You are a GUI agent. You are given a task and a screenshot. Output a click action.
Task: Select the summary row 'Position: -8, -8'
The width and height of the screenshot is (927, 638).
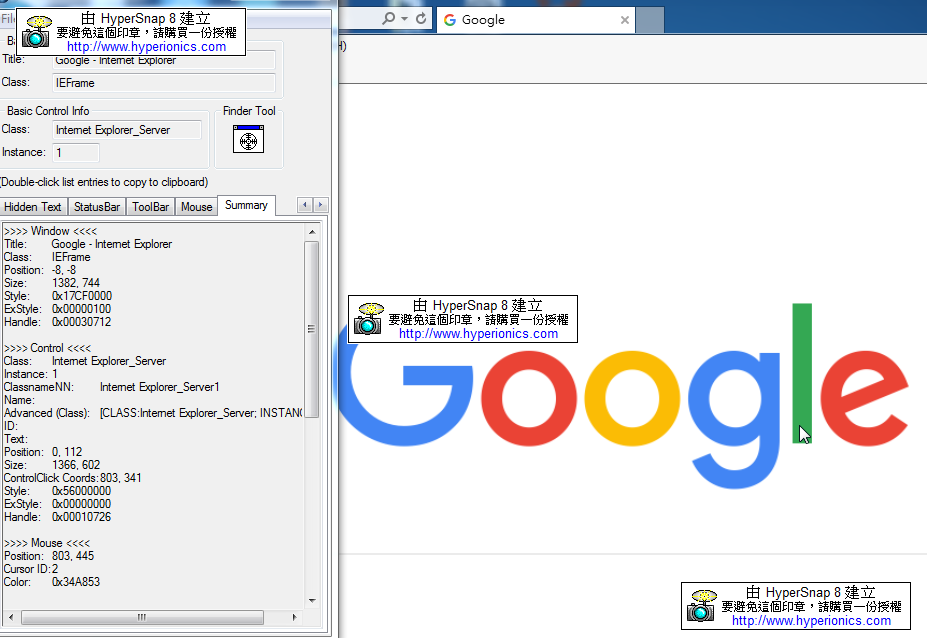coord(40,270)
